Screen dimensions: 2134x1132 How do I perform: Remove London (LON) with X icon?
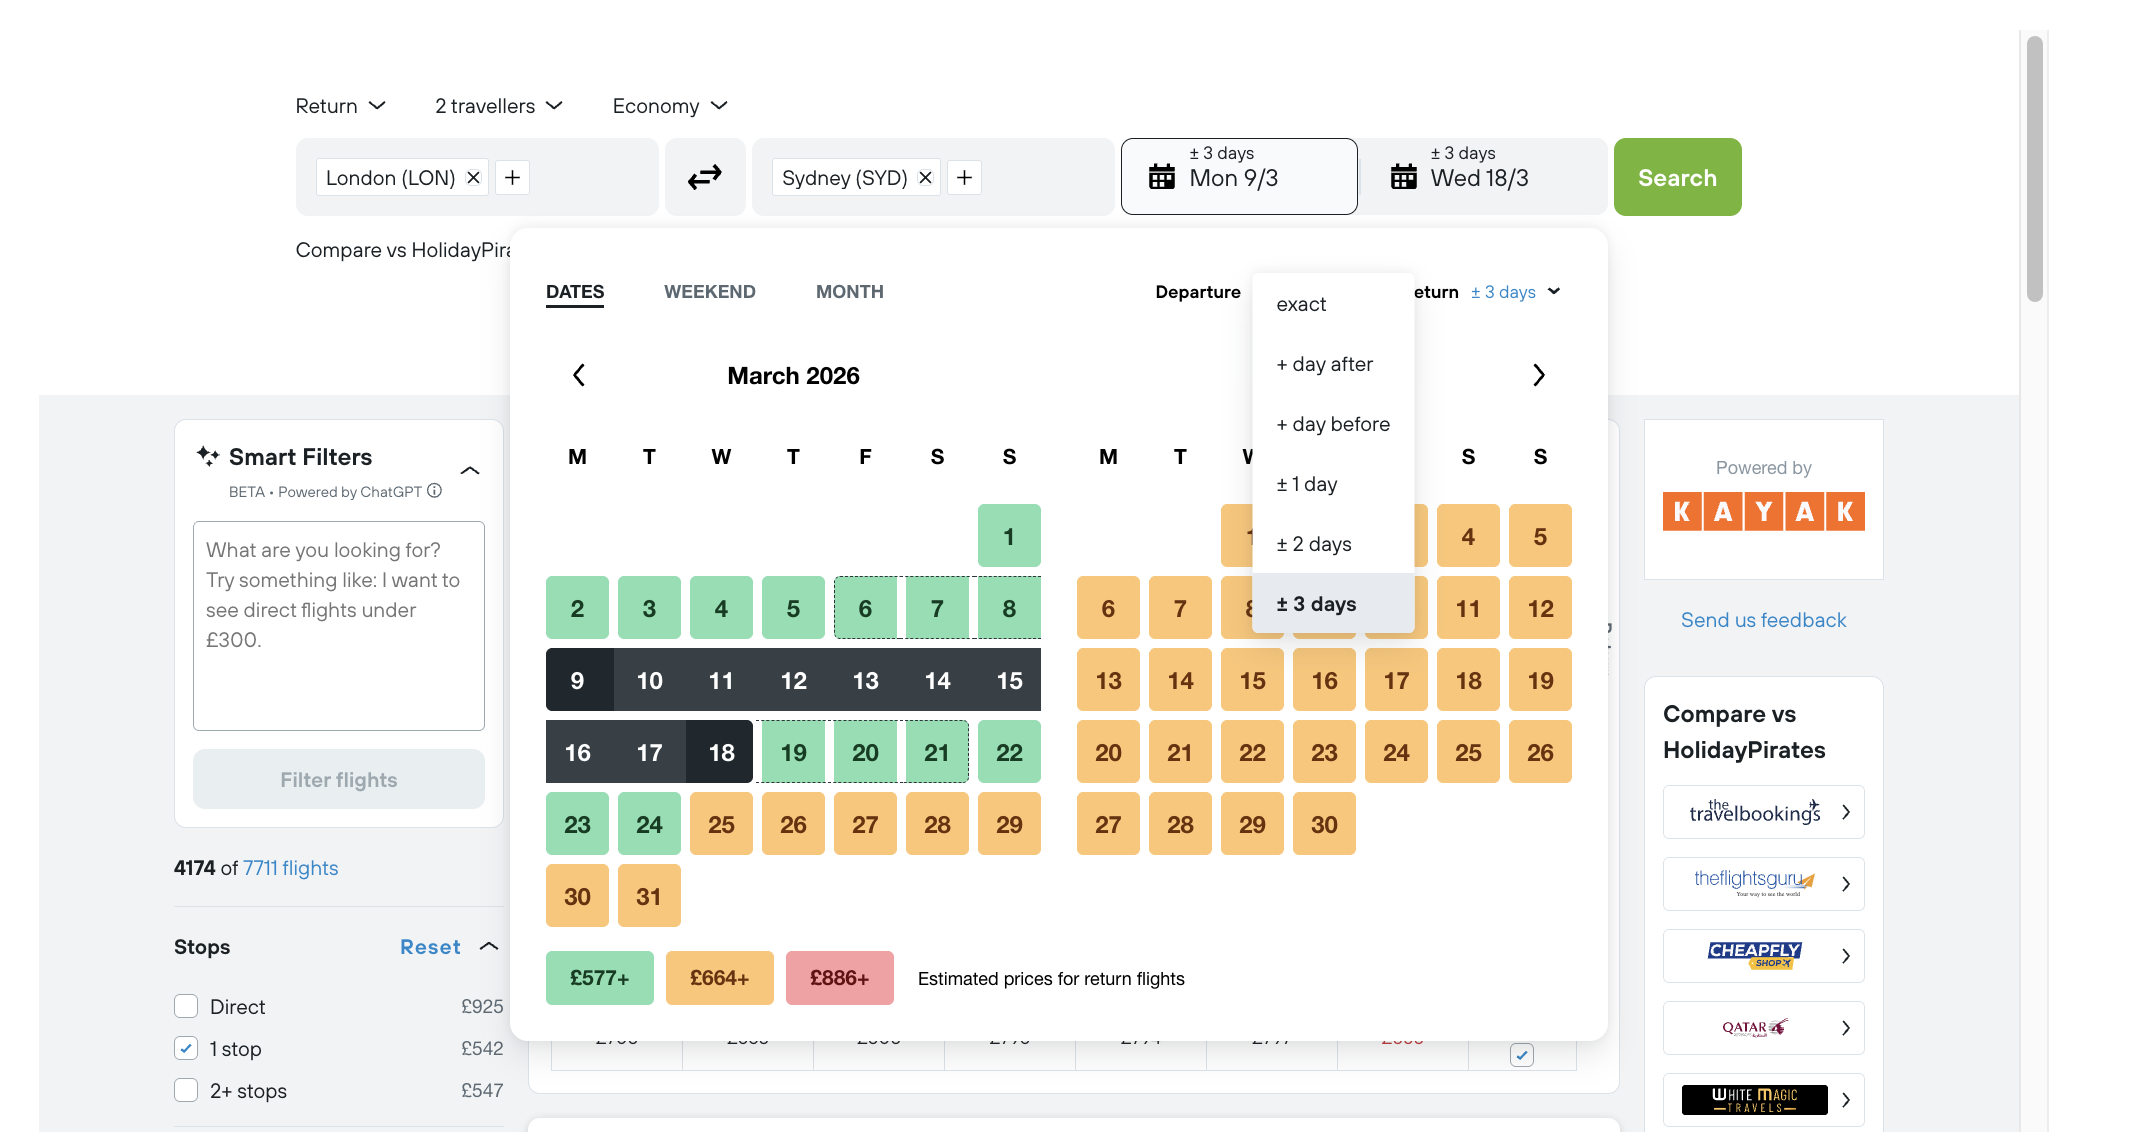[474, 178]
